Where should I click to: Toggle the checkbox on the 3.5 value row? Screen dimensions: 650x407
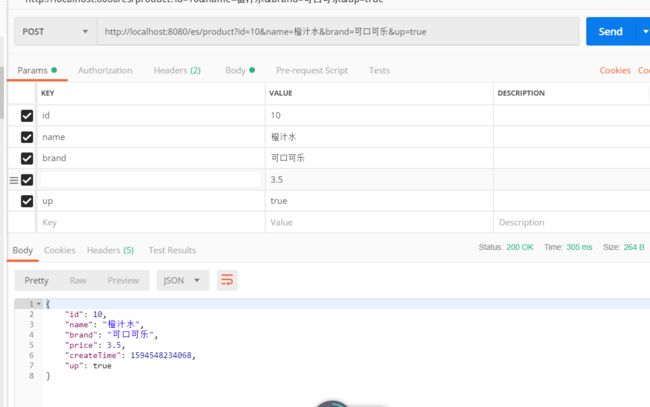pos(27,180)
